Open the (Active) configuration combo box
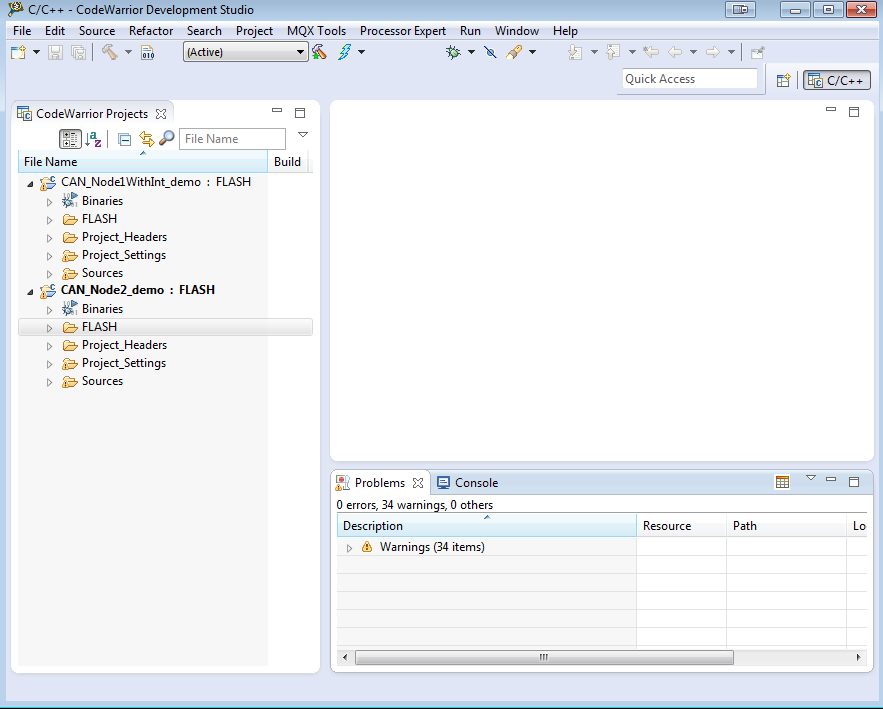Screen dimensions: 883x709 tap(246, 52)
